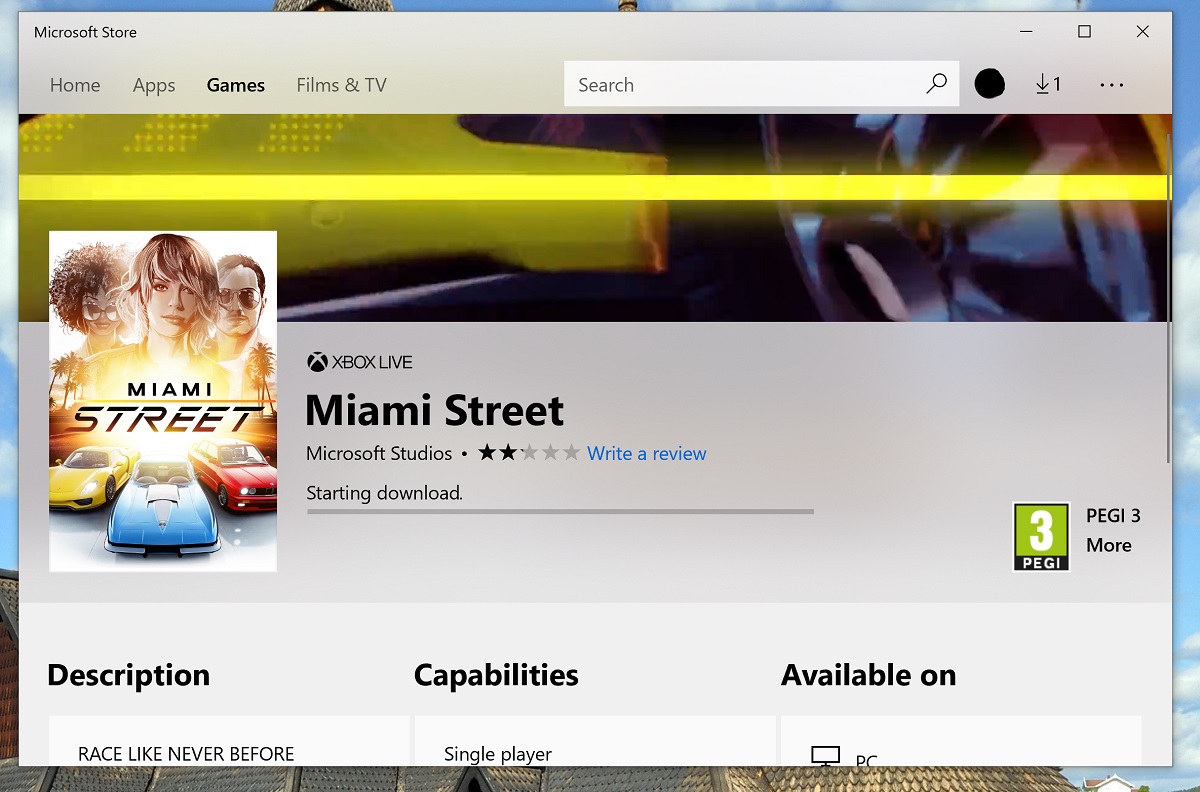Open the user account avatar
Viewport: 1200px width, 792px height.
click(989, 84)
